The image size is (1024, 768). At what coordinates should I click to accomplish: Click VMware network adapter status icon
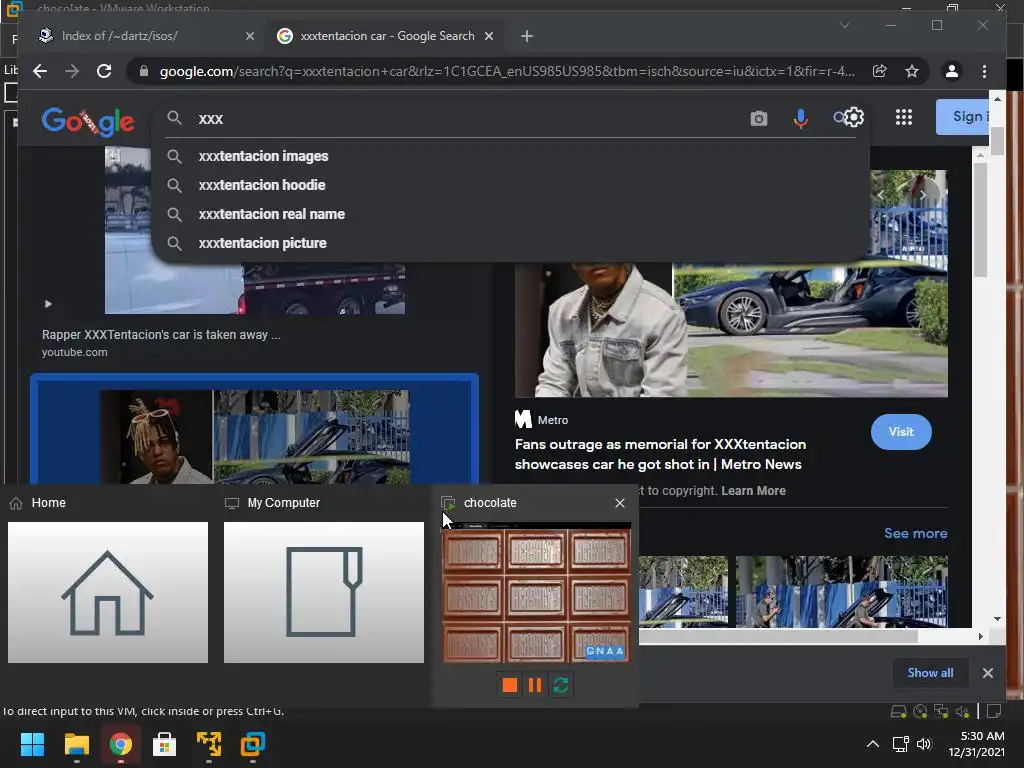(941, 712)
